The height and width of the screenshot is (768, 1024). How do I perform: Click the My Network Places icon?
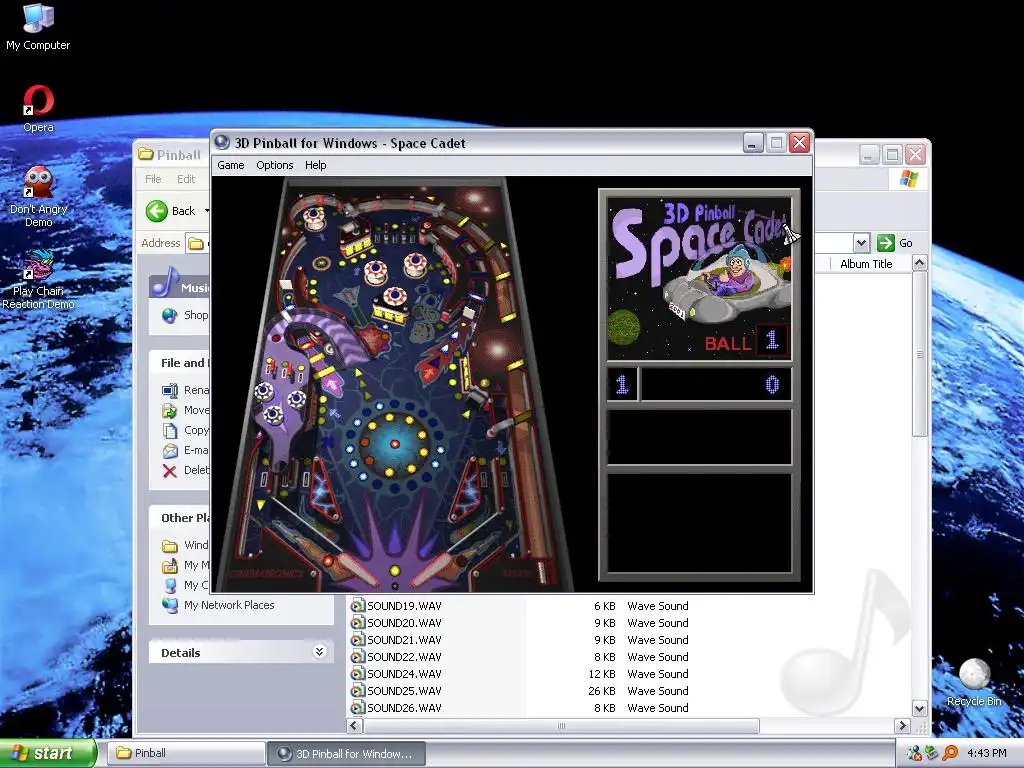coord(170,605)
